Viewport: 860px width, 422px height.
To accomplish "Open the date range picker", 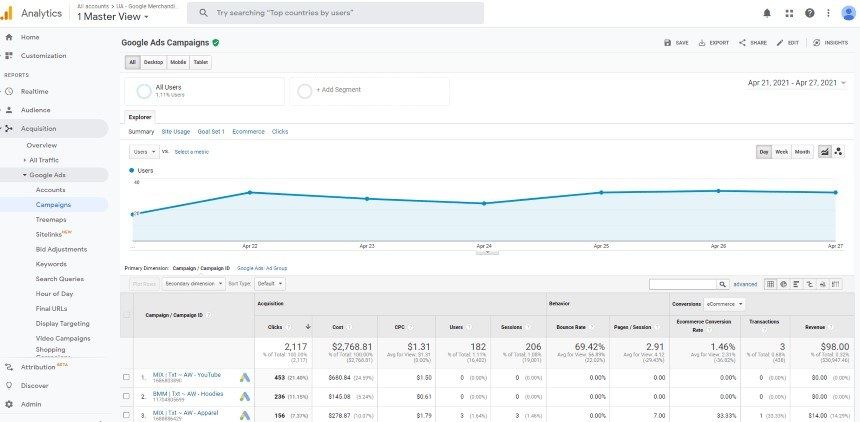I will click(797, 83).
